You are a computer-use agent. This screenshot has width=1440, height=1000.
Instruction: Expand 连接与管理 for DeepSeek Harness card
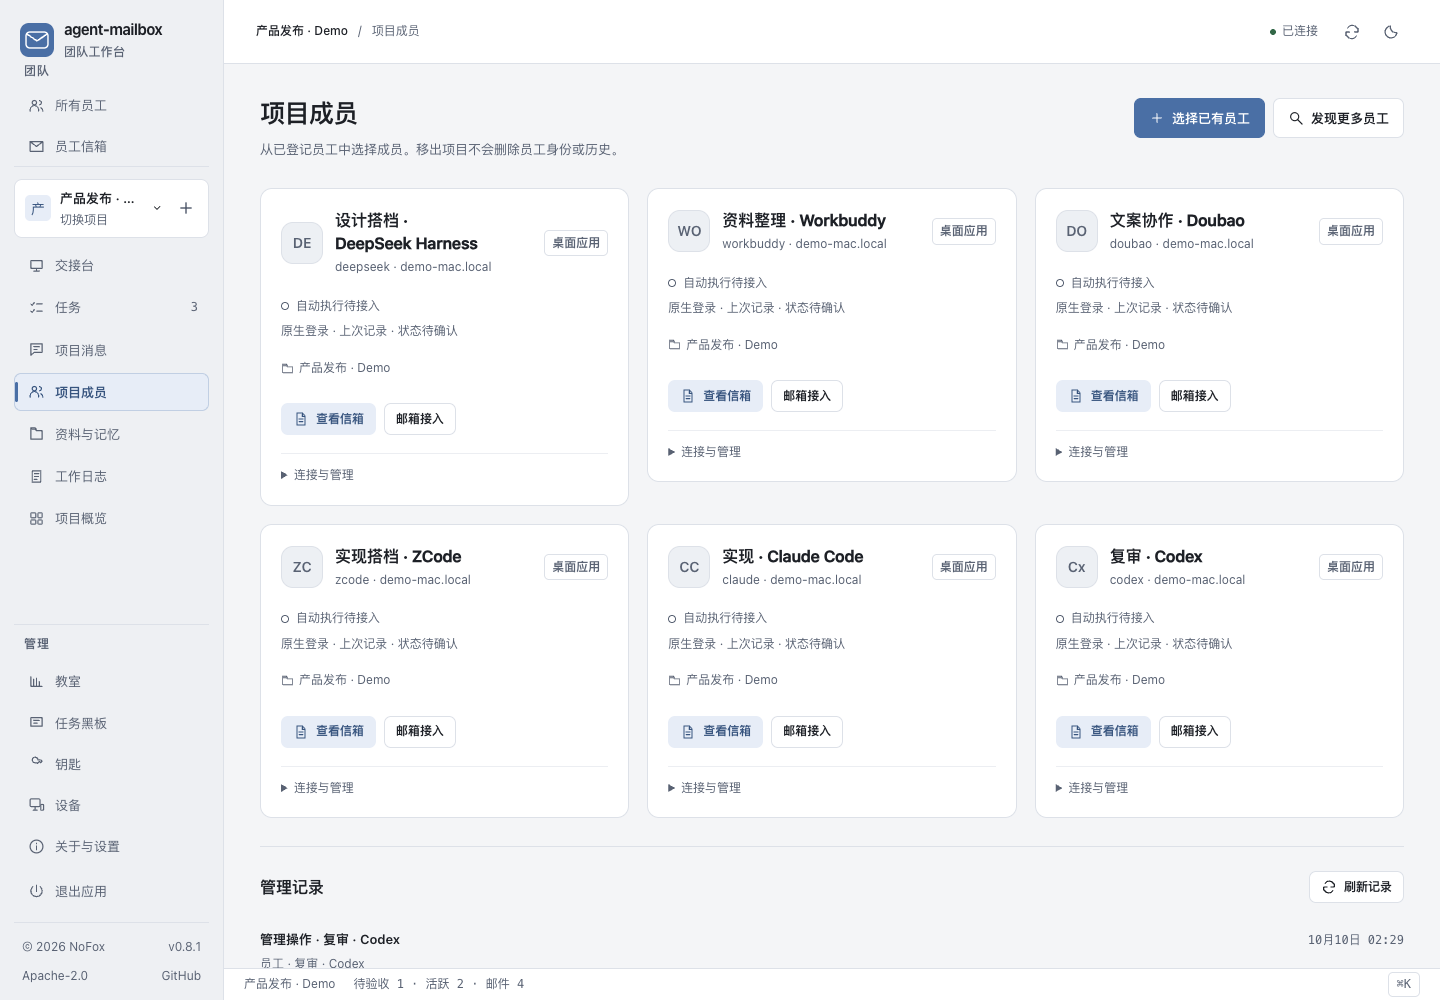point(317,475)
